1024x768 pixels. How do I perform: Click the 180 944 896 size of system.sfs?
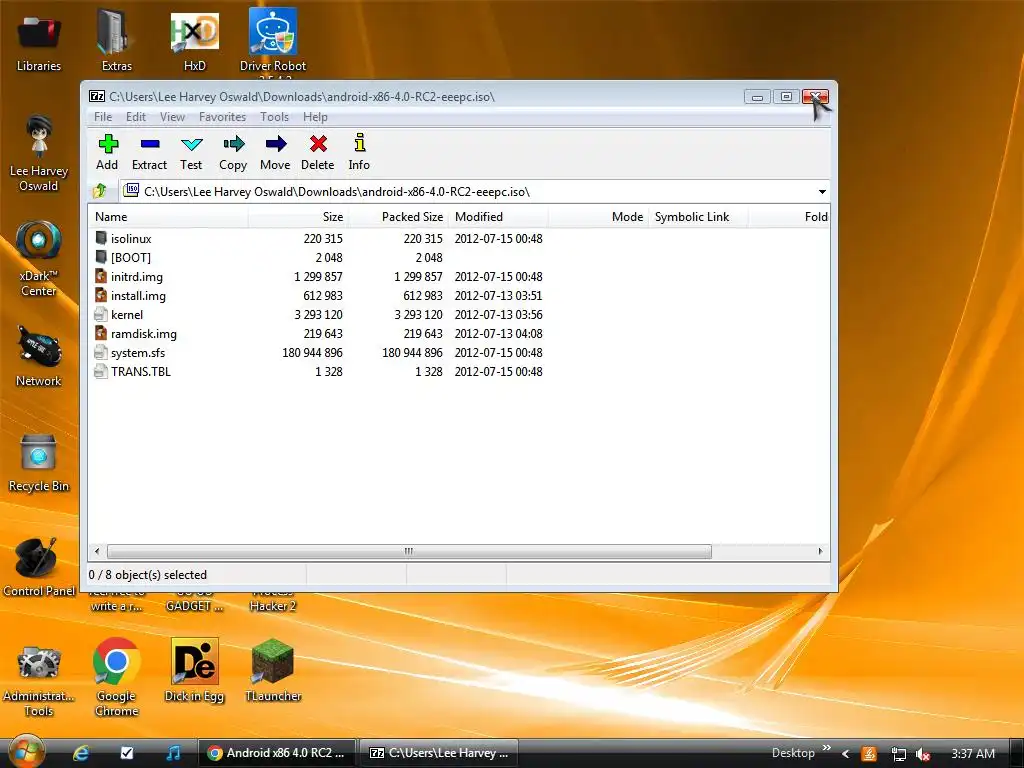pos(312,353)
